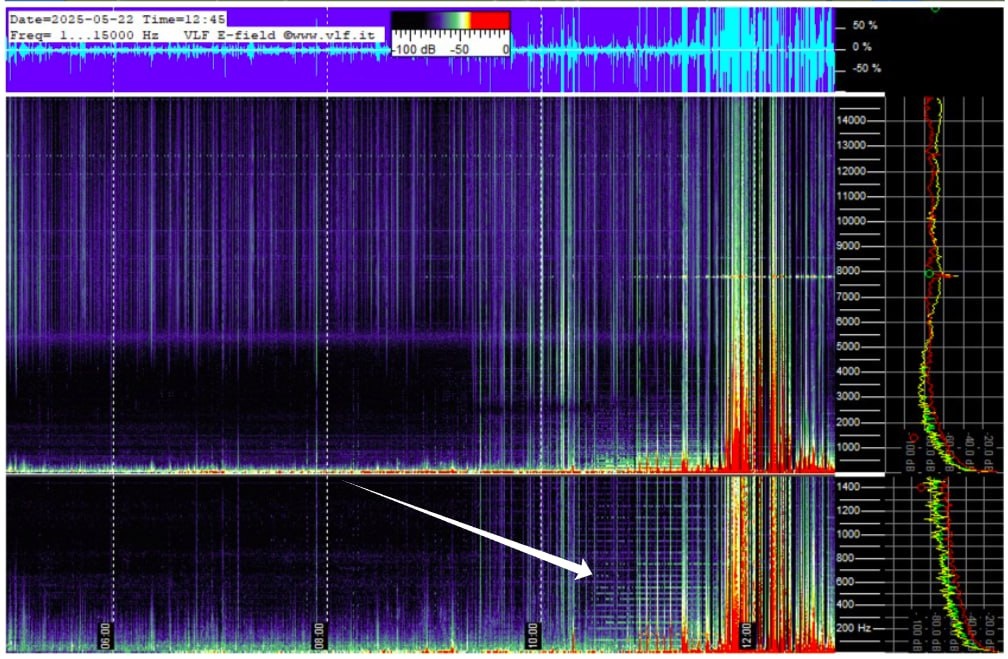
Task: Select the -100 dB legend label
Action: point(414,50)
